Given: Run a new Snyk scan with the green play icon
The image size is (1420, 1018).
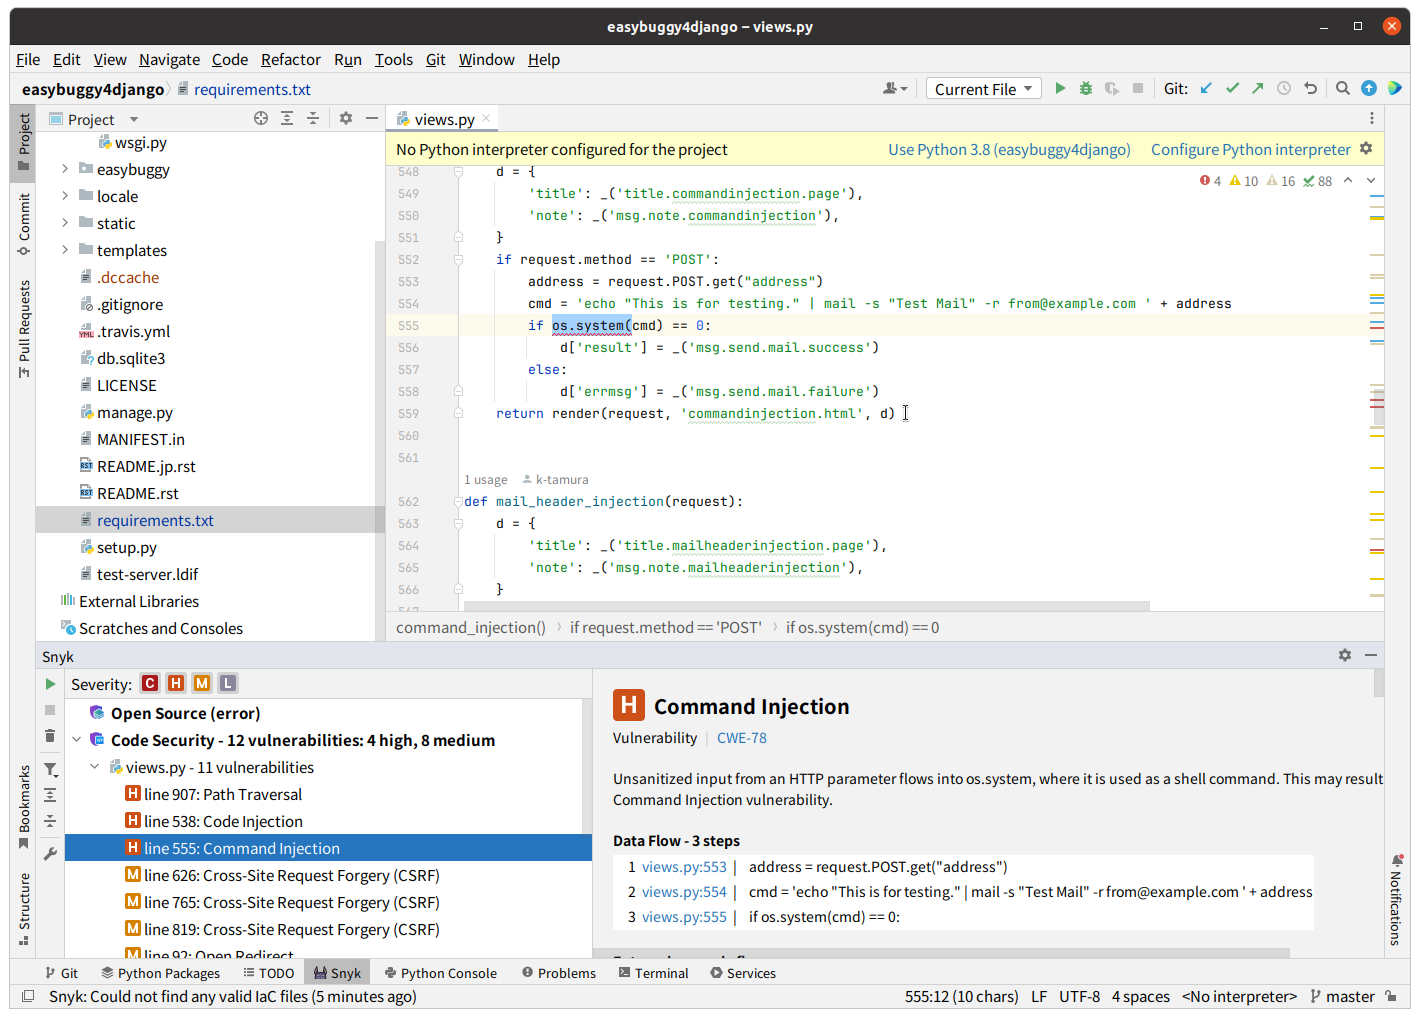Looking at the screenshot, I should [49, 684].
